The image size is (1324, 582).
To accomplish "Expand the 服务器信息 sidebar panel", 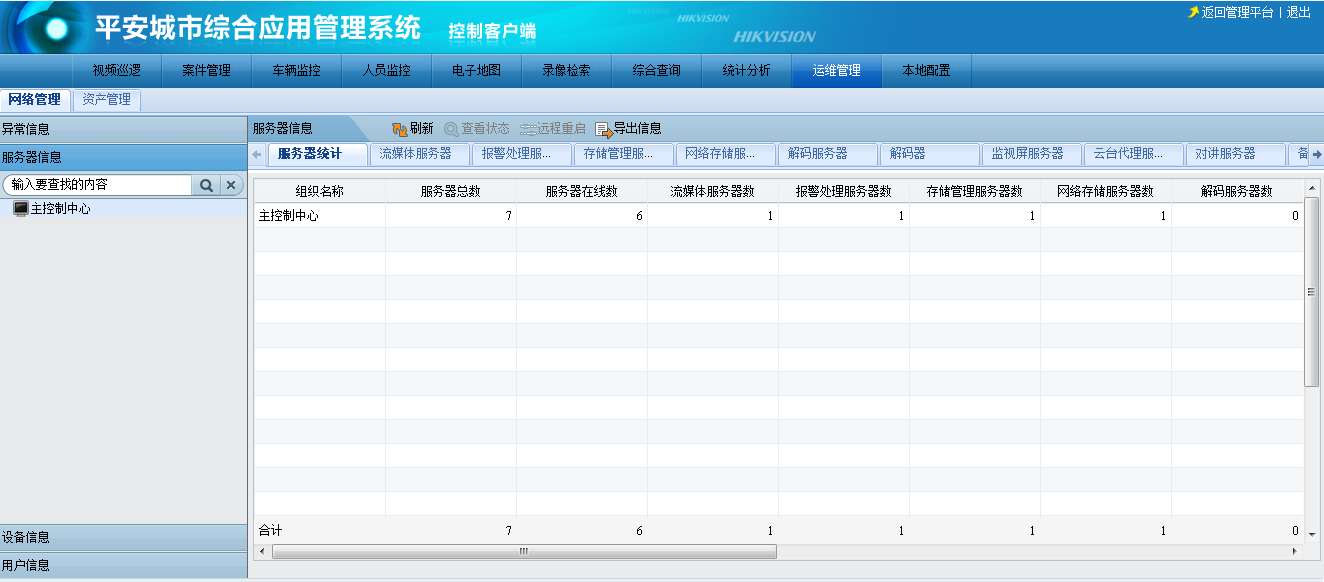I will coord(123,157).
